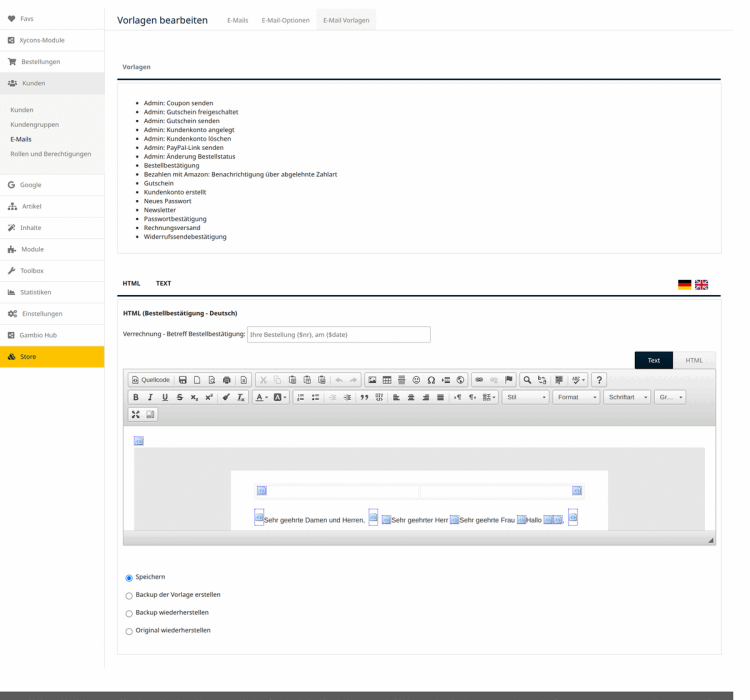
Task: Switch to the E-Mail-Optionen tab
Action: pos(286,20)
